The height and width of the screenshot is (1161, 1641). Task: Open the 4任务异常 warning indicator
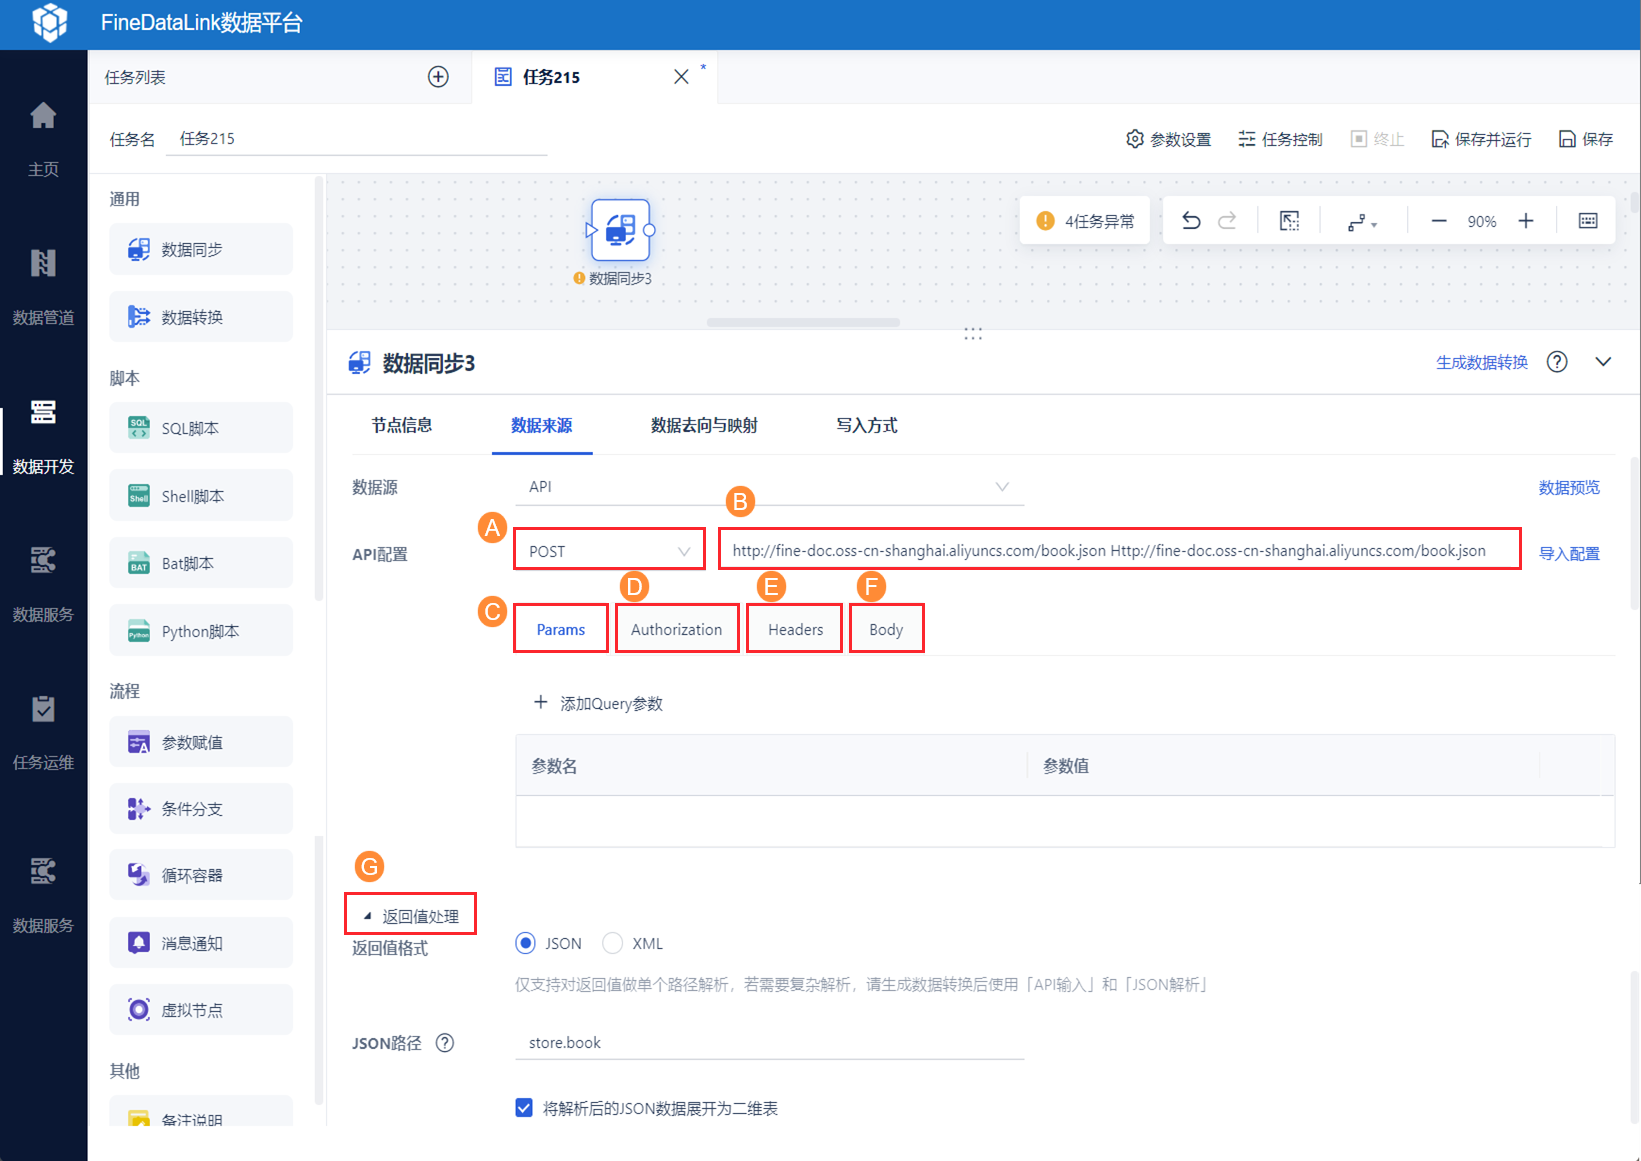1085,221
